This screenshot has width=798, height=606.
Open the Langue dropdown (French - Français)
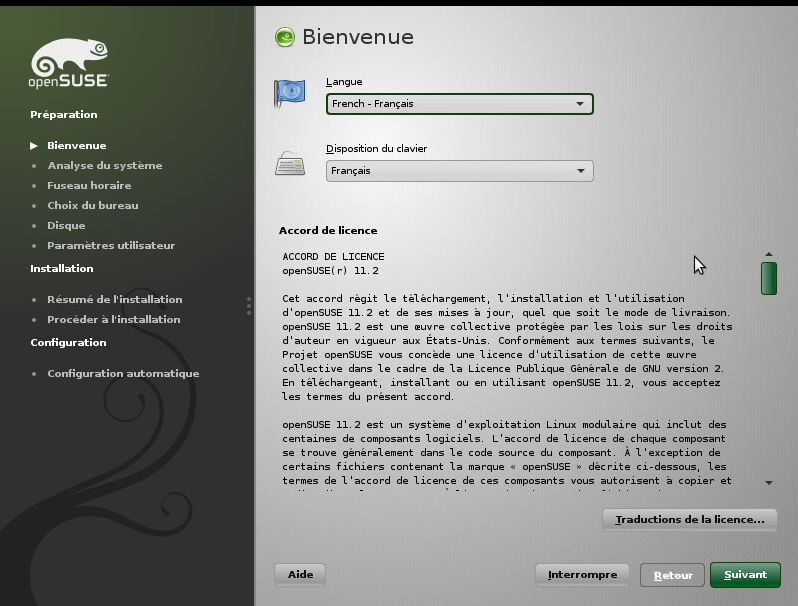pos(460,104)
